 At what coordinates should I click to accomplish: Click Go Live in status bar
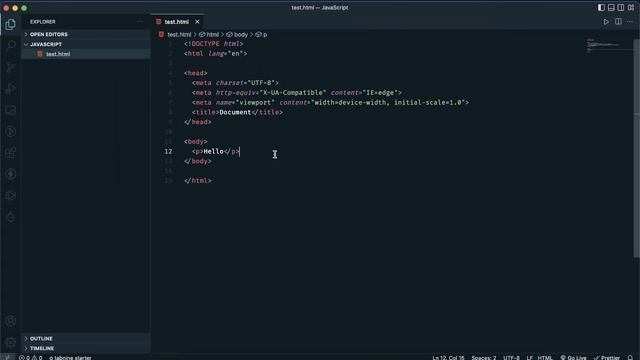[x=573, y=358]
